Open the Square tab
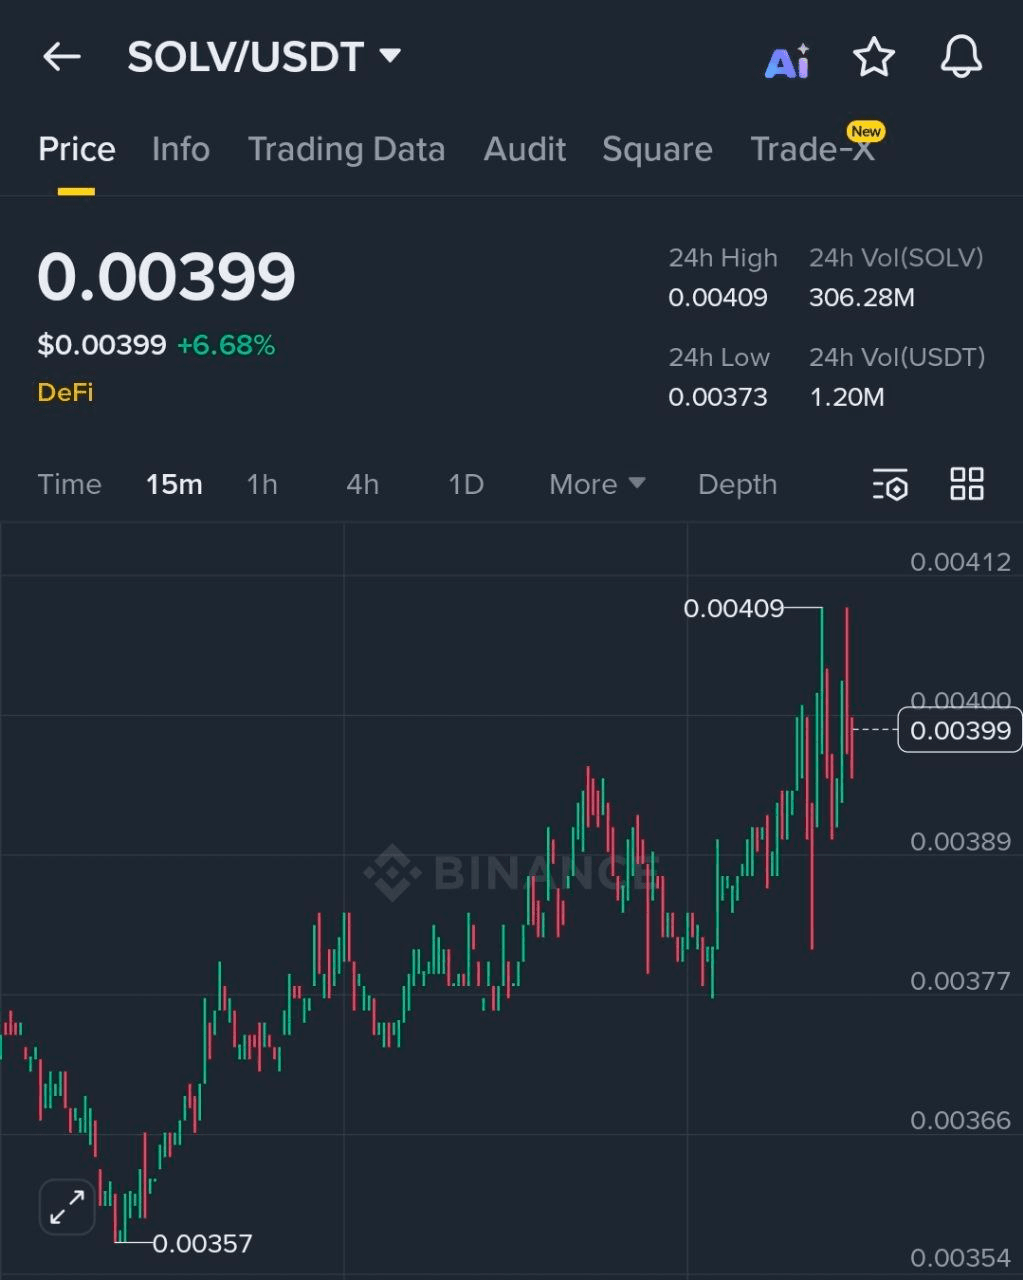The image size is (1023, 1280). pos(657,149)
